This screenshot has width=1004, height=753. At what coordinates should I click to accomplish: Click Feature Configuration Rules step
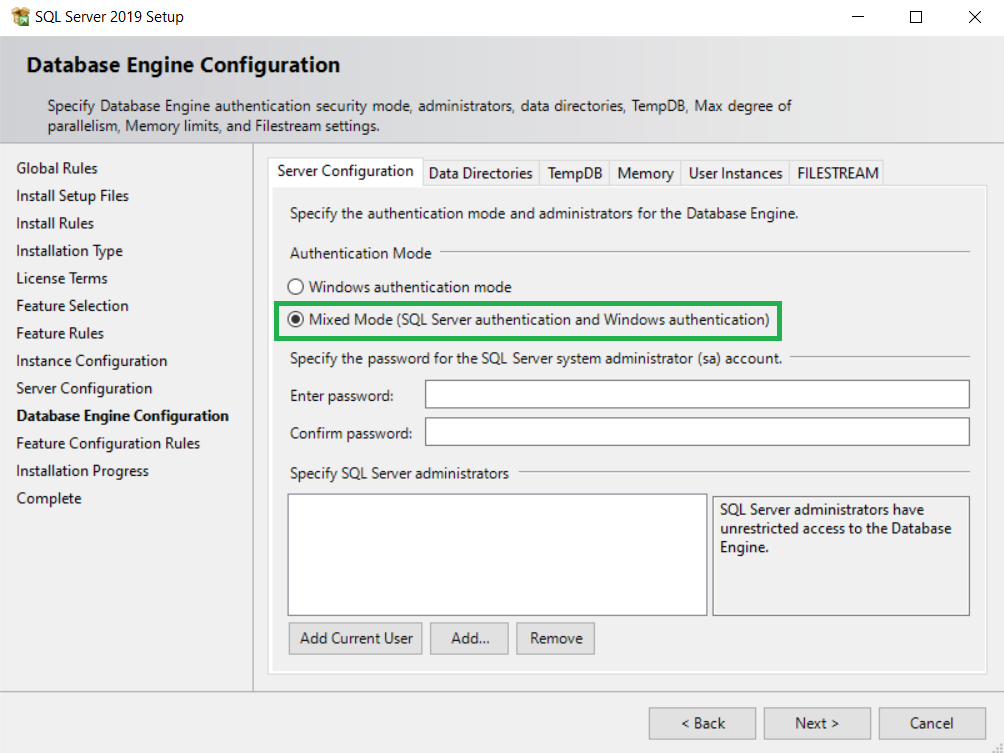click(108, 444)
